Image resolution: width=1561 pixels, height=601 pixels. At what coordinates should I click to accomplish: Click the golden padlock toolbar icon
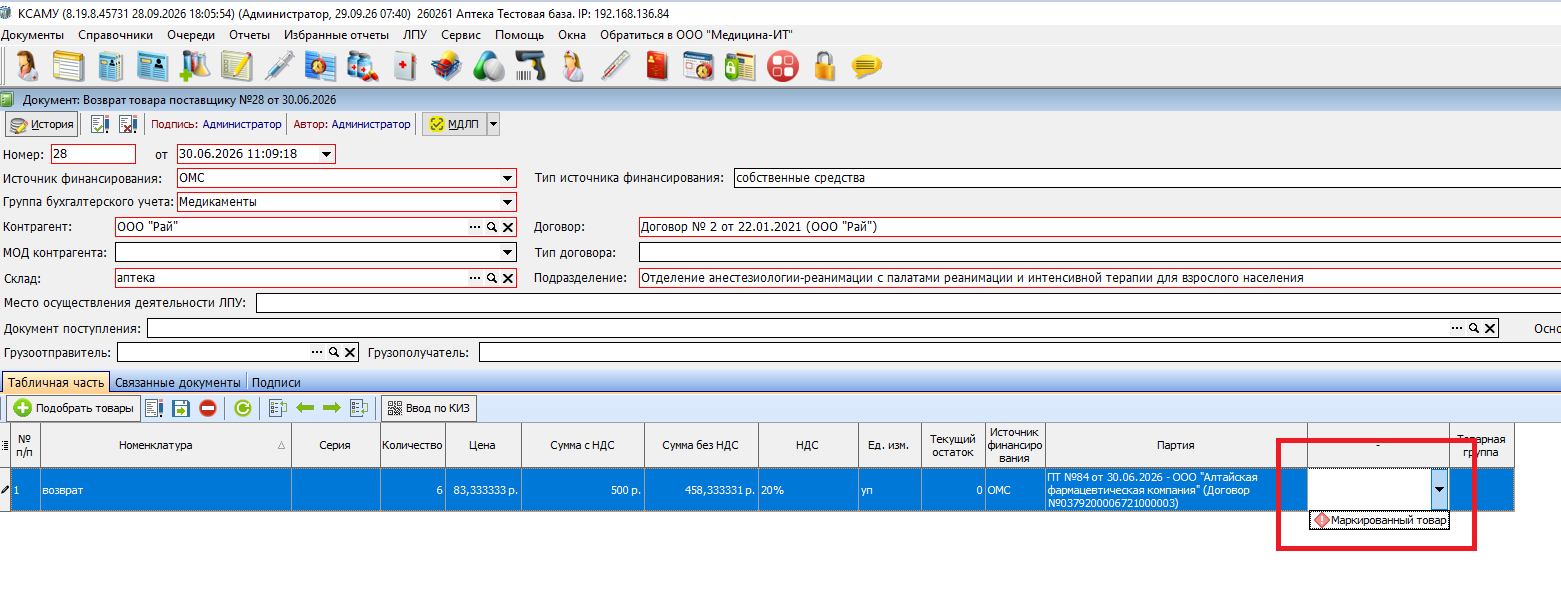824,66
